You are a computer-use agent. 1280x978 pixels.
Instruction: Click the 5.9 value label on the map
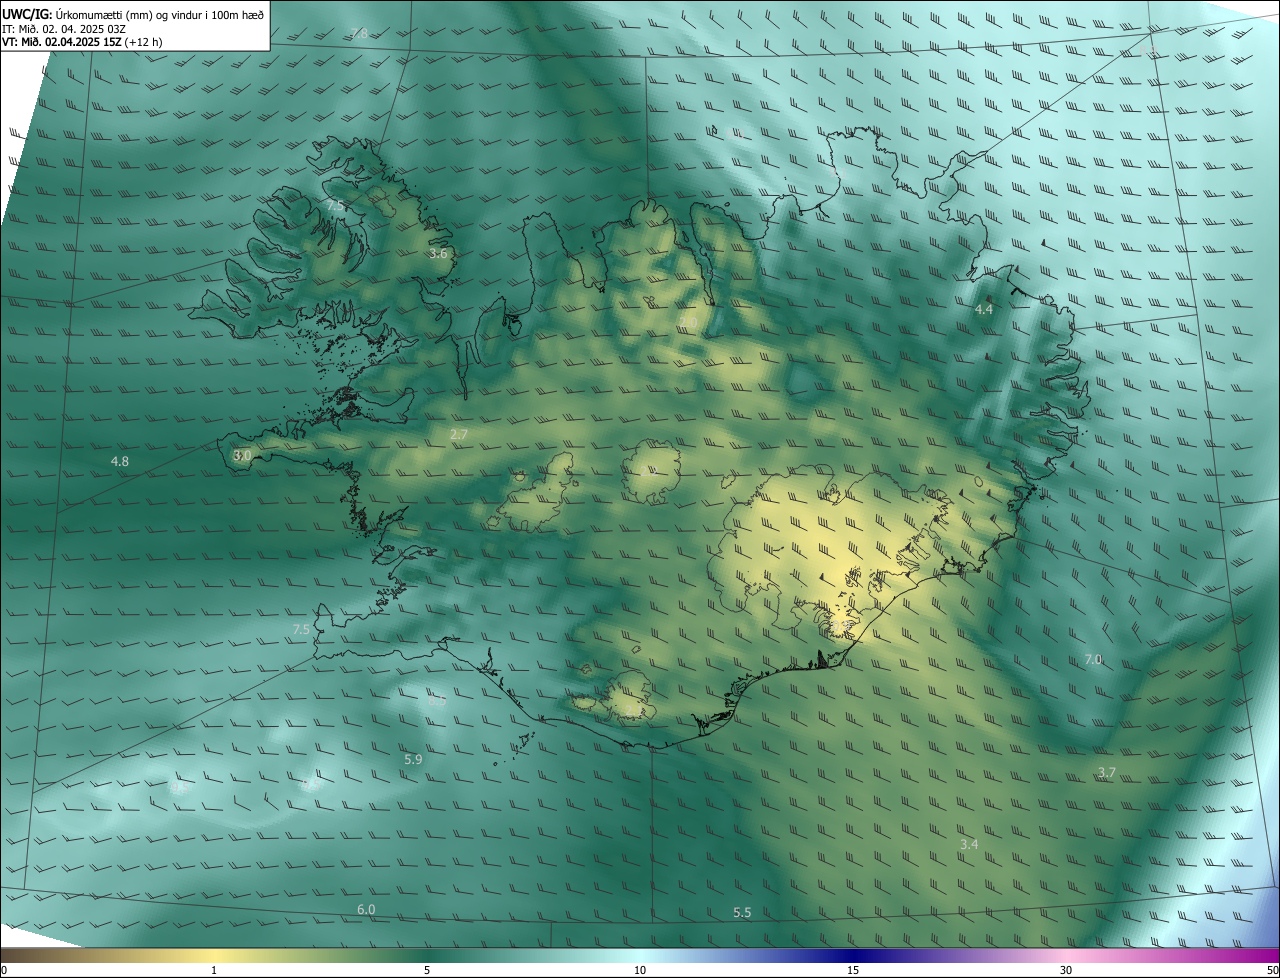click(413, 760)
